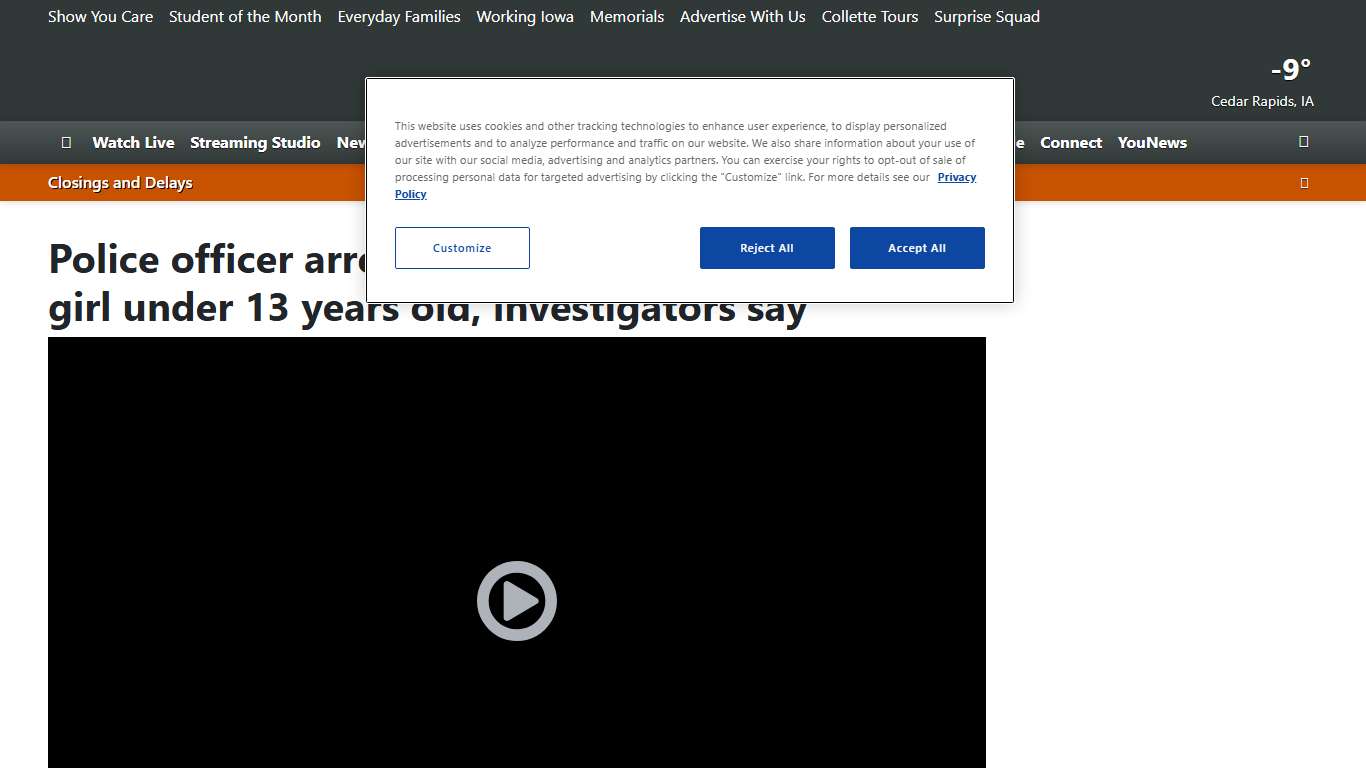The width and height of the screenshot is (1366, 768).
Task: Go to Everyday Families
Action: (399, 17)
